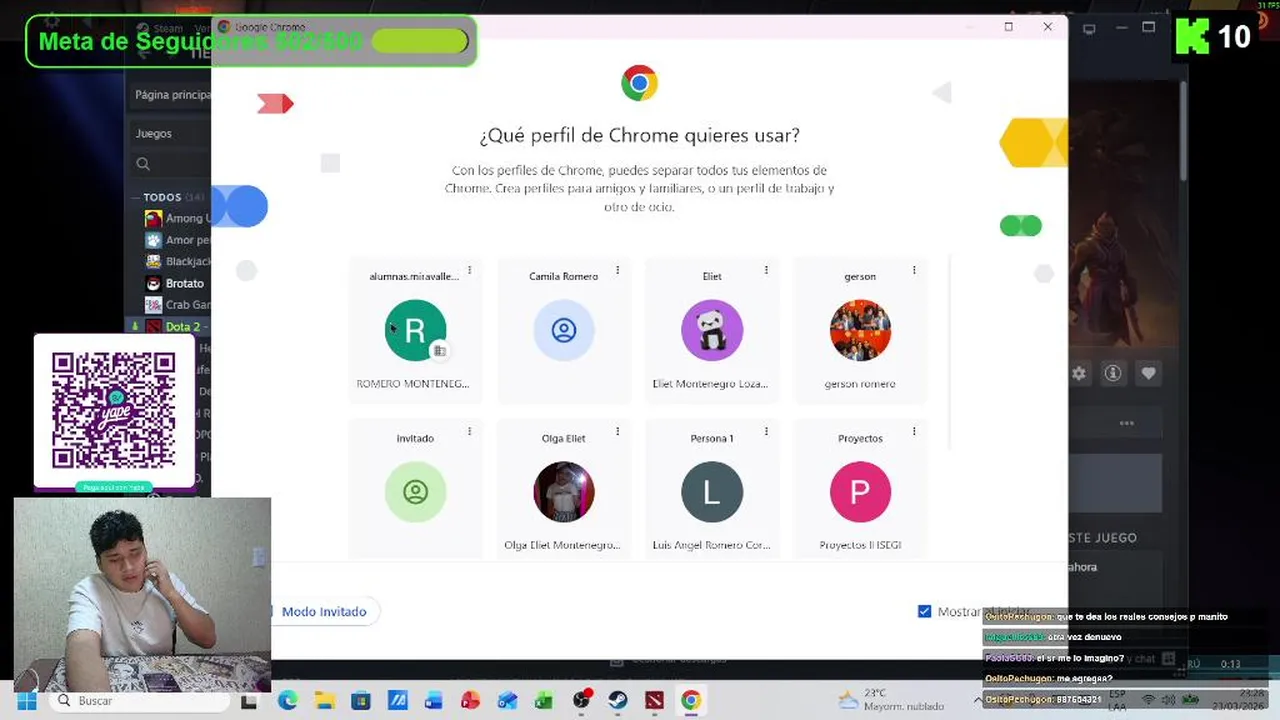Click 'ROMERO MONTENEGR...' profile label
Image resolution: width=1280 pixels, height=720 pixels.
click(x=413, y=384)
